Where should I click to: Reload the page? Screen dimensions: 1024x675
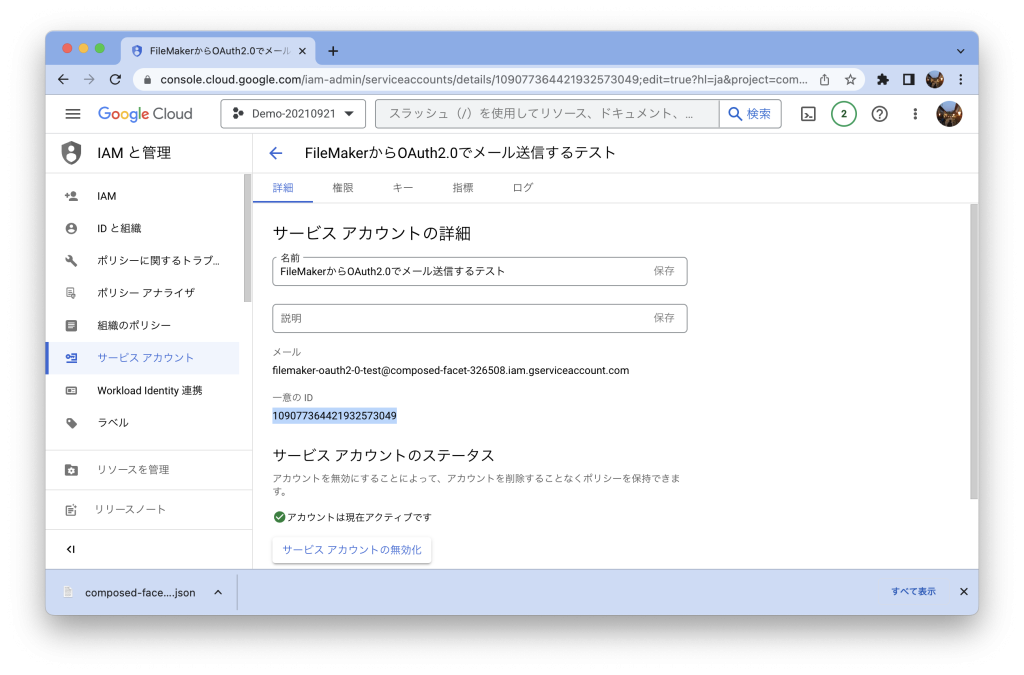(116, 80)
